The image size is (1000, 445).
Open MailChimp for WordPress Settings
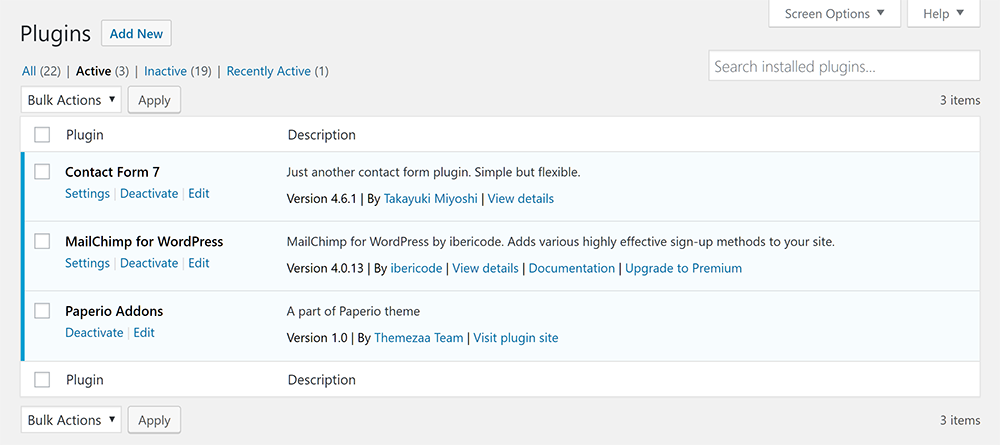point(87,263)
